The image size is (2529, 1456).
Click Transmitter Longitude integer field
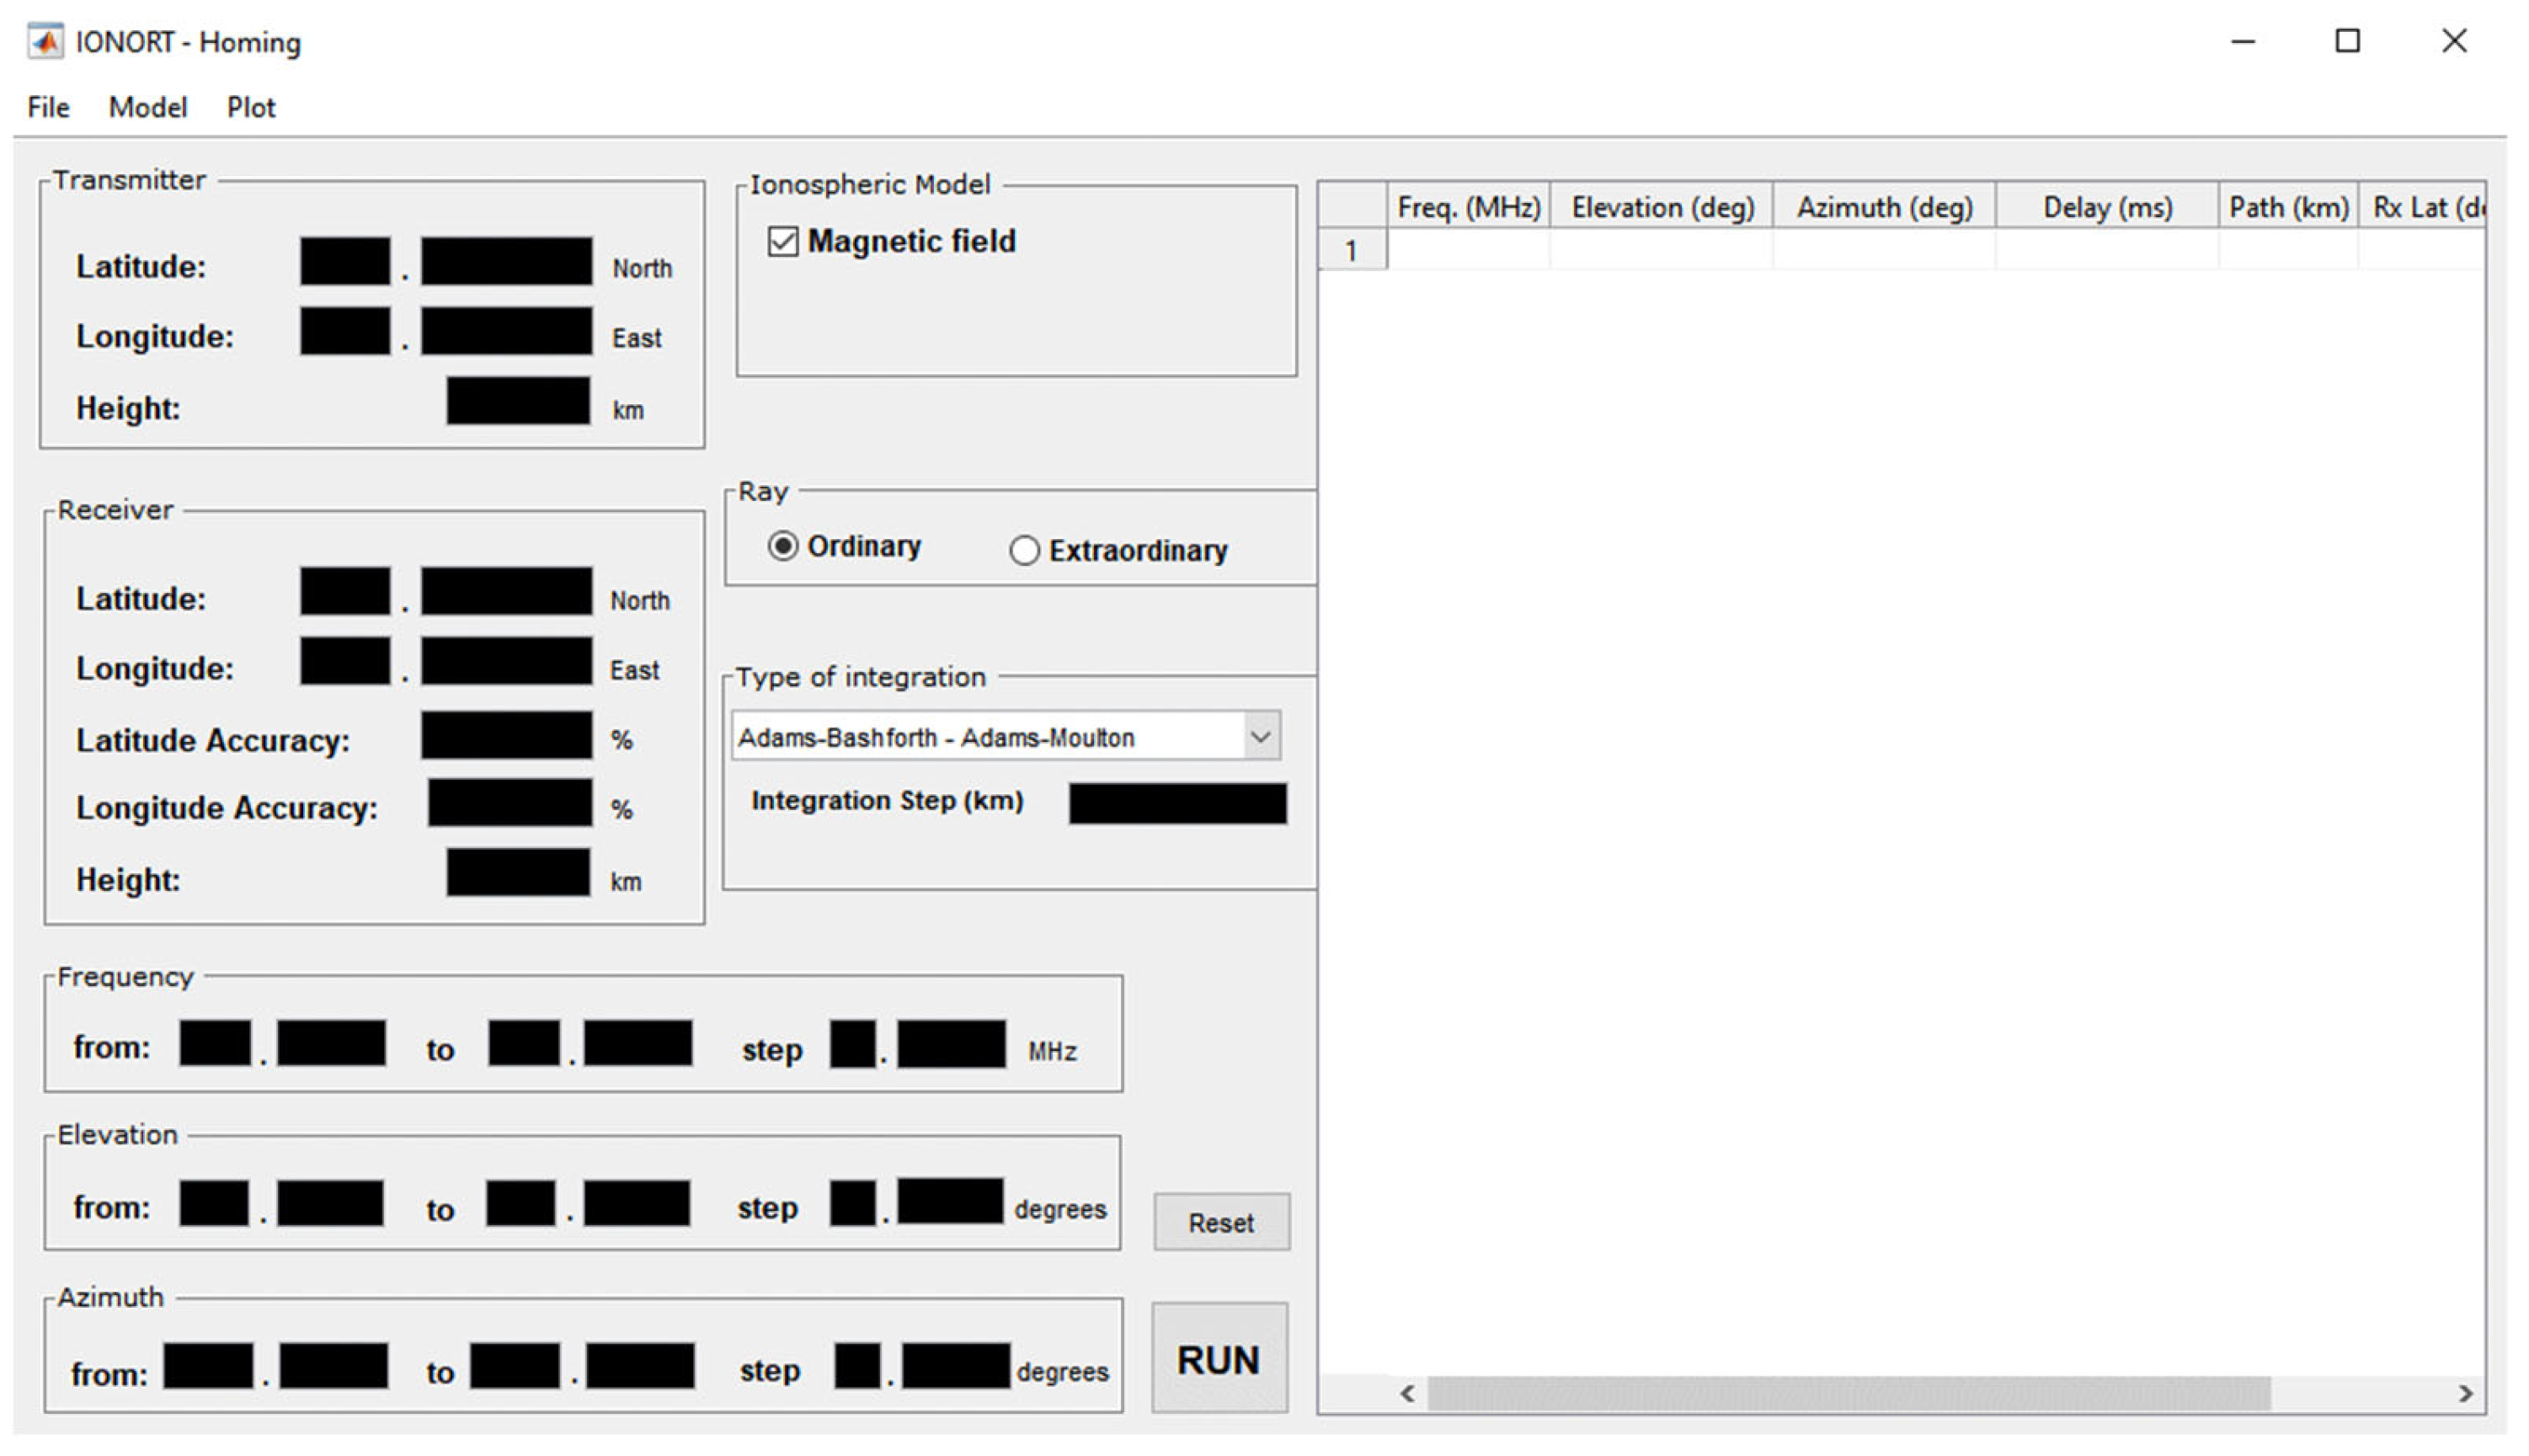(x=345, y=331)
